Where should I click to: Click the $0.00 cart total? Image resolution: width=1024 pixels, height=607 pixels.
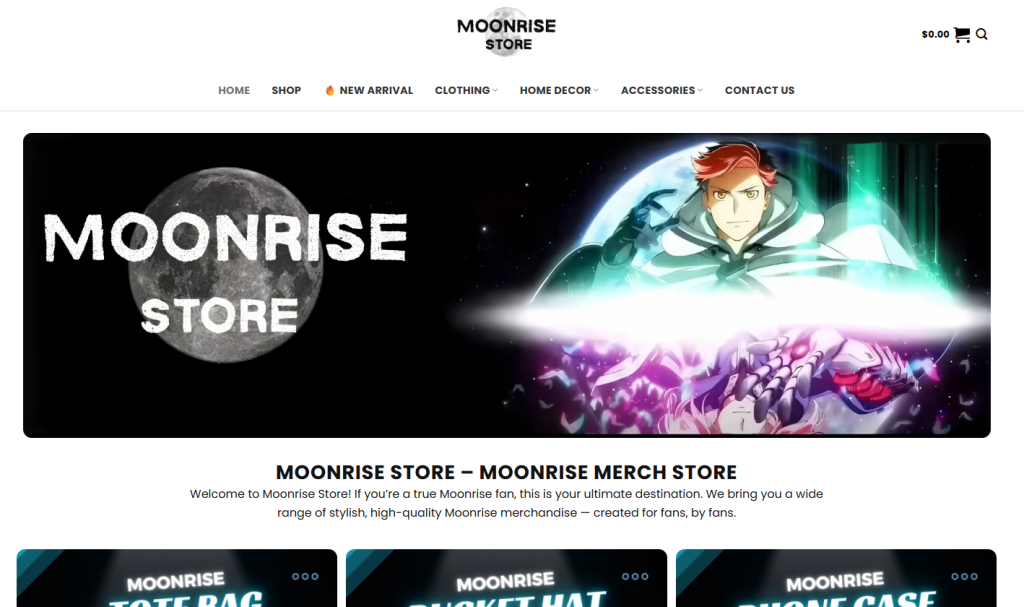(x=935, y=35)
